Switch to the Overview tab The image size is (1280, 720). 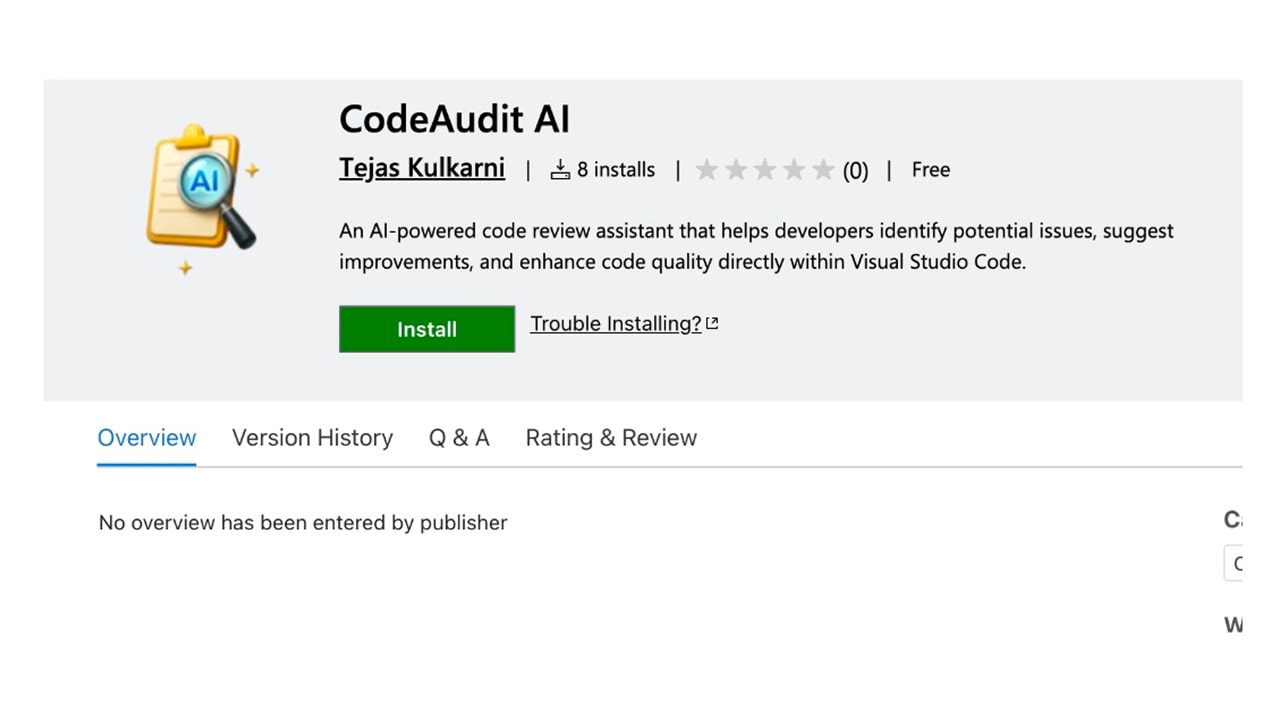147,438
